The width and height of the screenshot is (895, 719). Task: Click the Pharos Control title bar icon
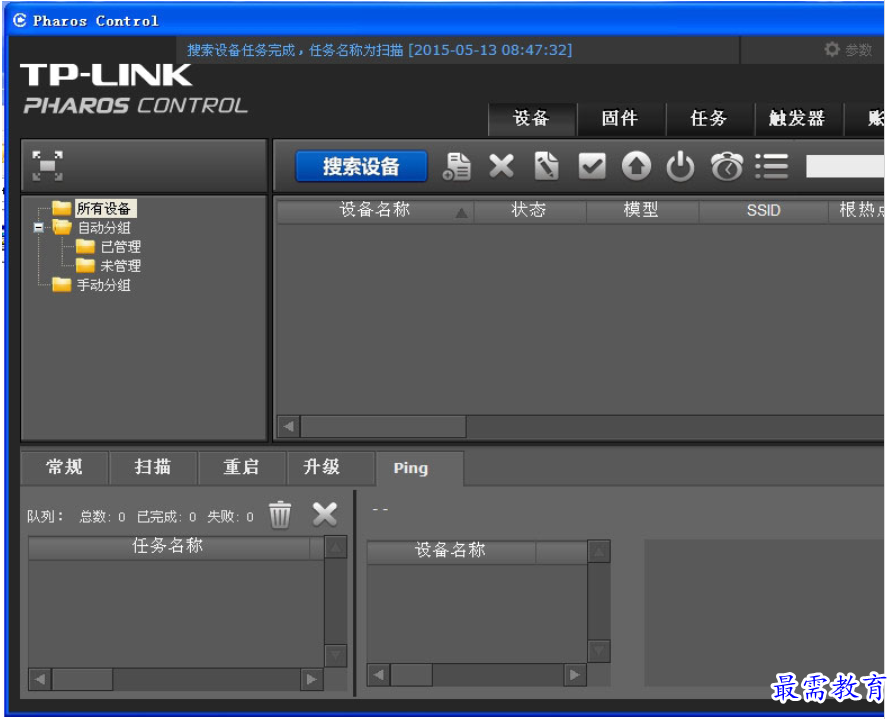click(x=20, y=20)
